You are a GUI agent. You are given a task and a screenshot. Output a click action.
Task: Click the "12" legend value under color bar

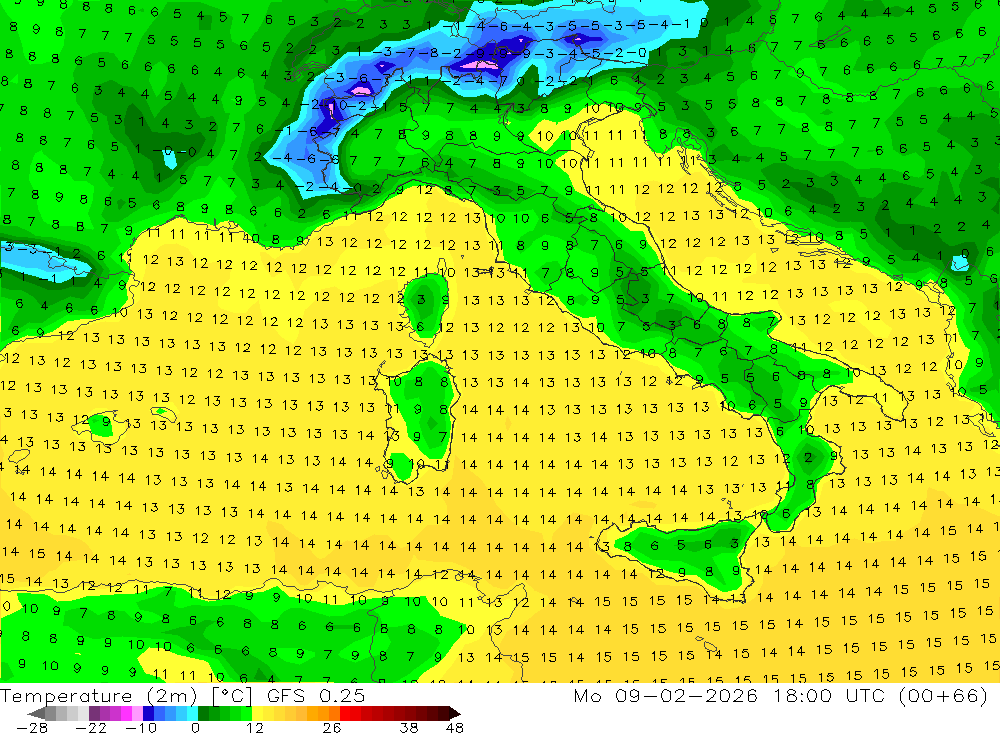(x=254, y=727)
